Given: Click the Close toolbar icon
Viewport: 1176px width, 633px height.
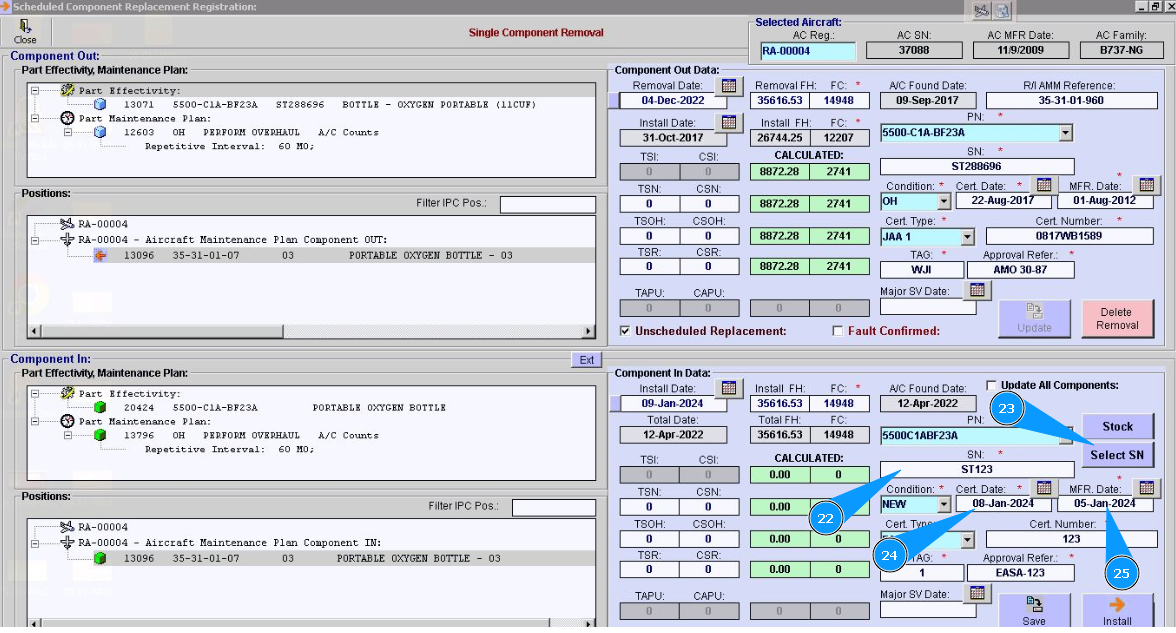Looking at the screenshot, I should [25, 31].
